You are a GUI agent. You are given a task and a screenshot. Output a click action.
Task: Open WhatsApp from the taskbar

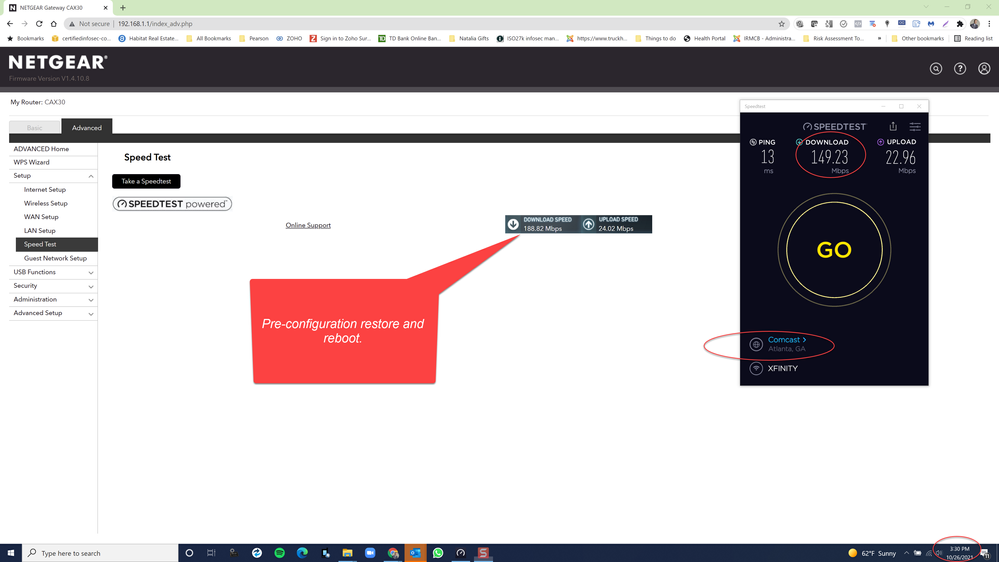[x=438, y=553]
